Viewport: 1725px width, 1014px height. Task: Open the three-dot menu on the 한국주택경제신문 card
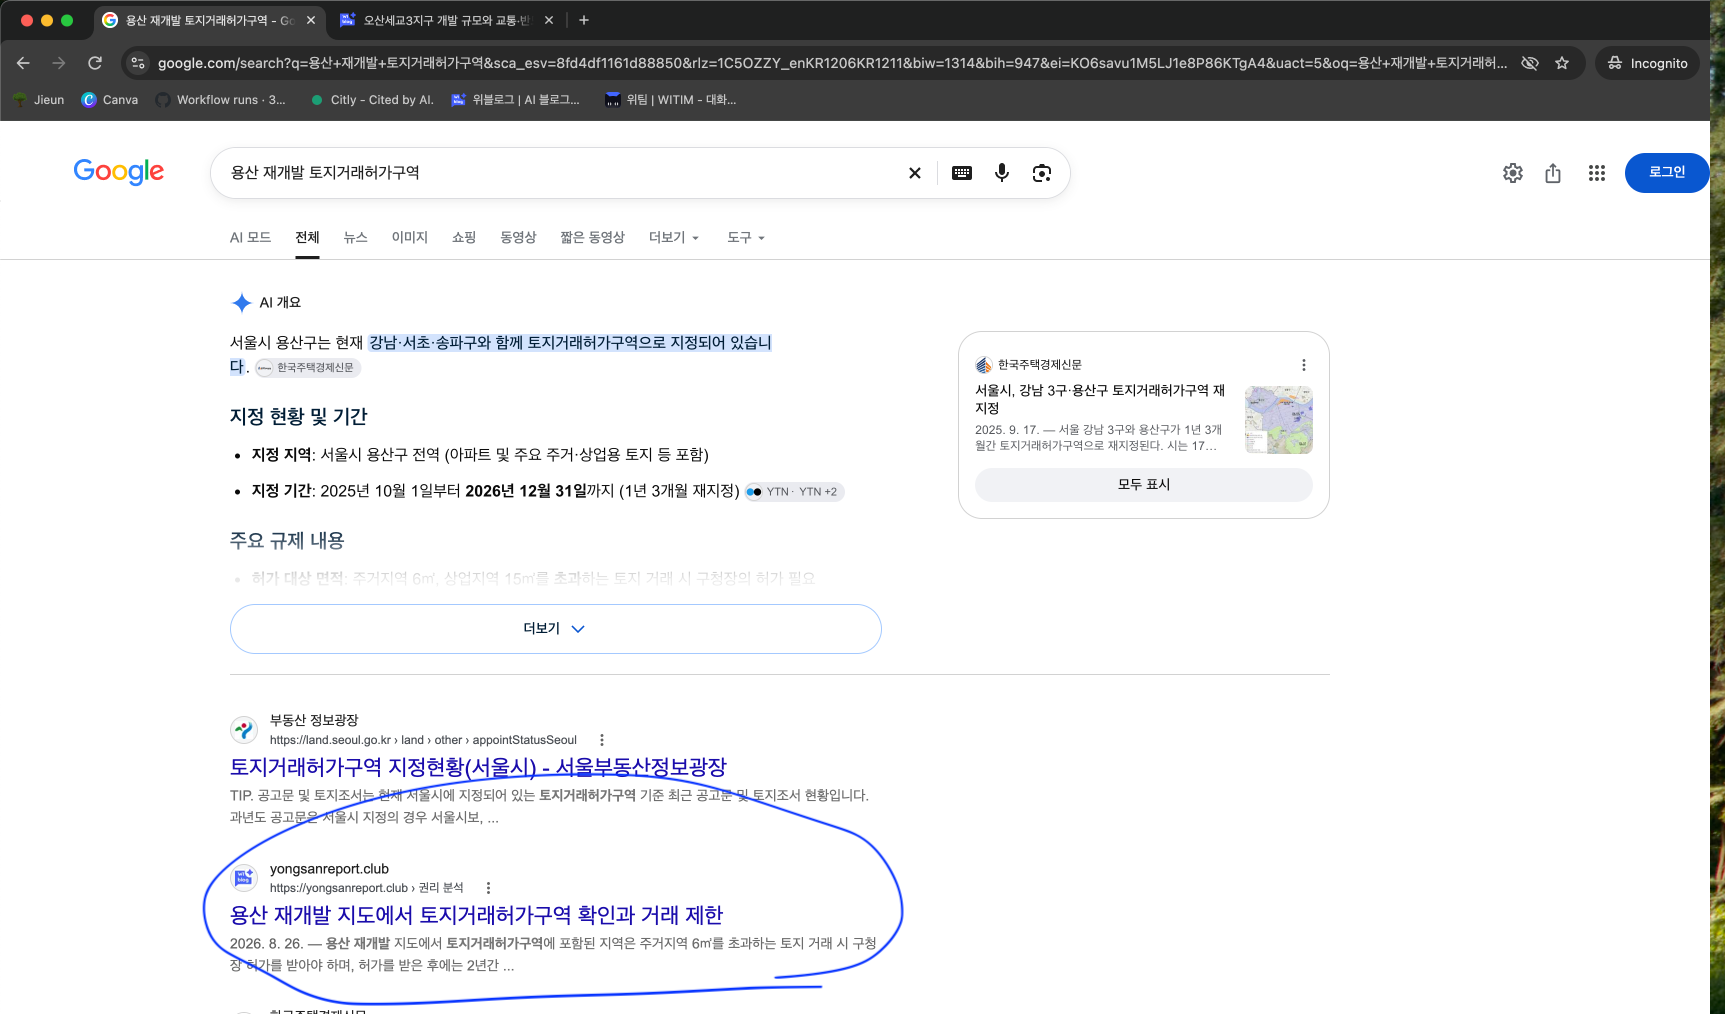[x=1303, y=365]
